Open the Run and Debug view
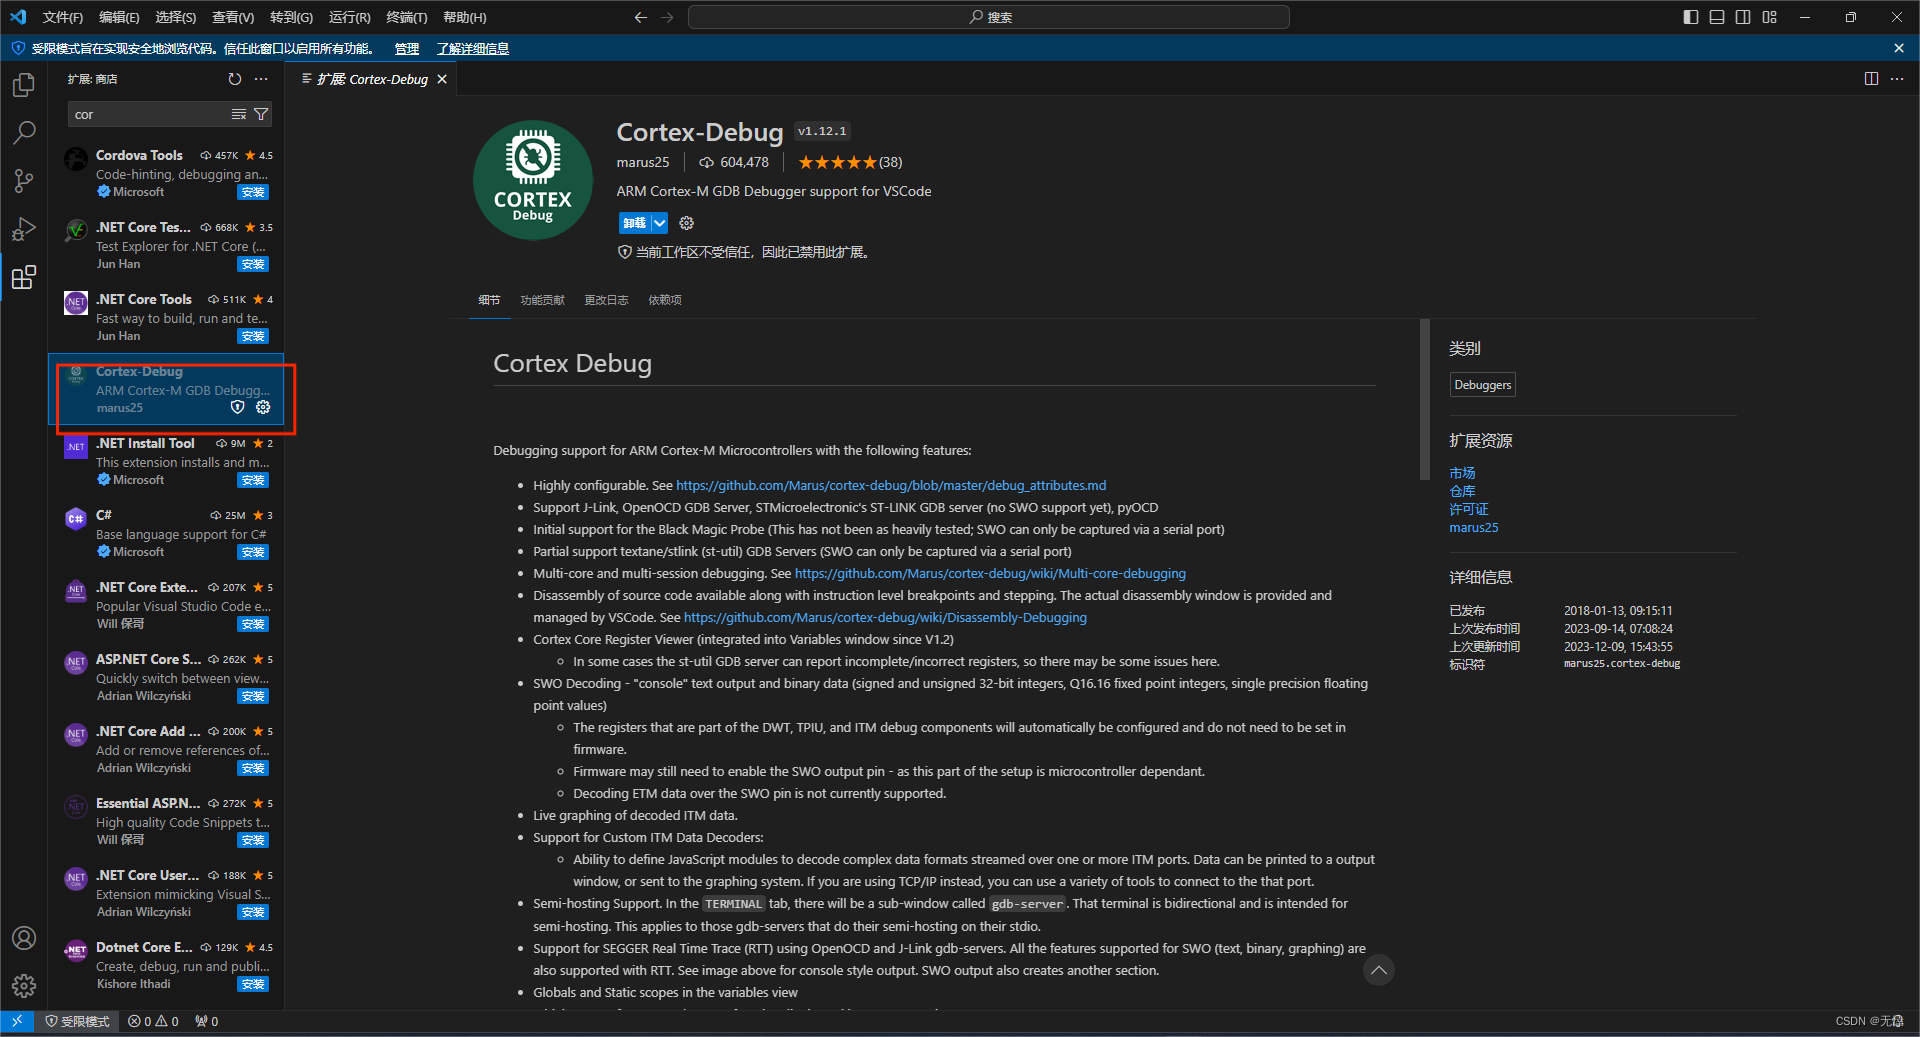Image resolution: width=1920 pixels, height=1037 pixels. click(x=24, y=229)
